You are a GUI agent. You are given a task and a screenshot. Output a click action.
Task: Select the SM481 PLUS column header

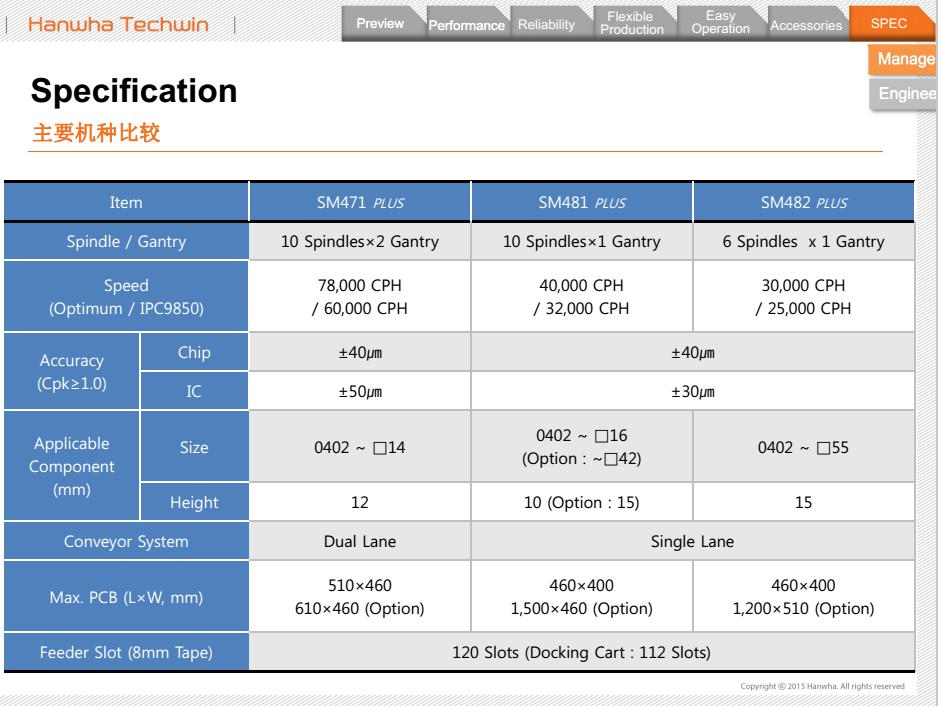click(582, 202)
